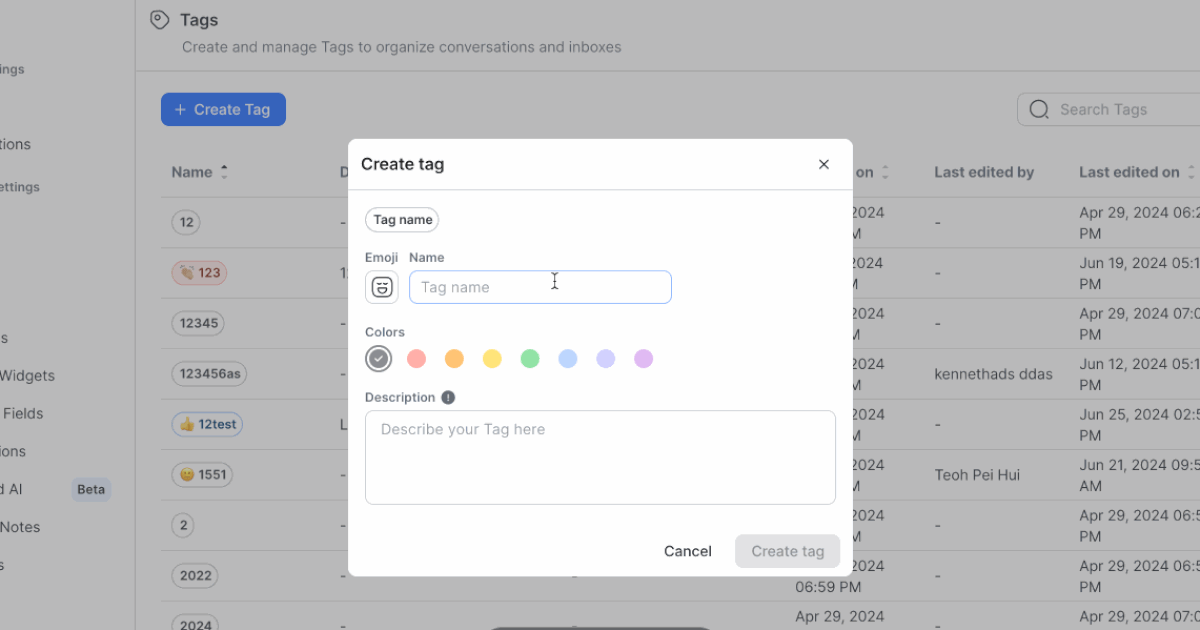The width and height of the screenshot is (1200, 630).
Task: Select the green tag color
Action: click(530, 358)
